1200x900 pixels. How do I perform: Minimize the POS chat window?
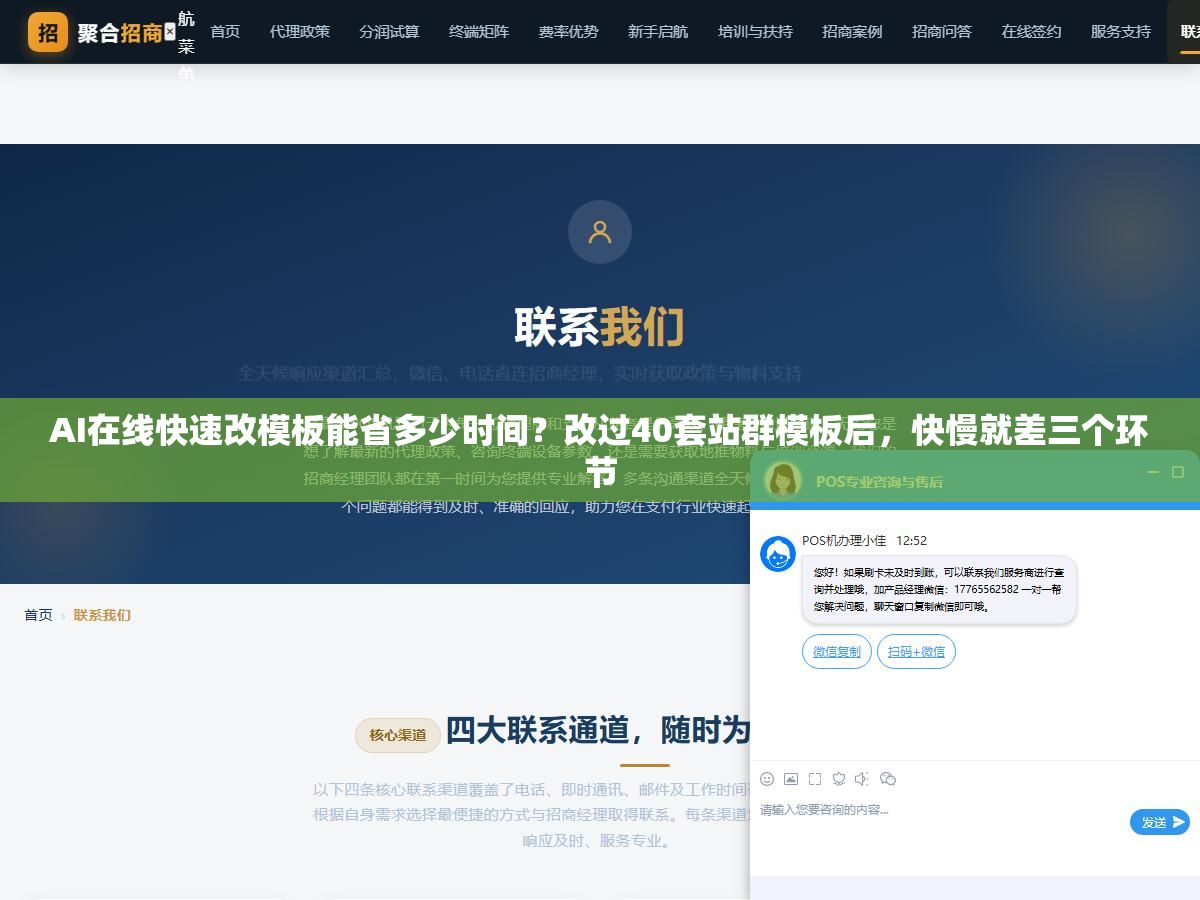(1153, 472)
